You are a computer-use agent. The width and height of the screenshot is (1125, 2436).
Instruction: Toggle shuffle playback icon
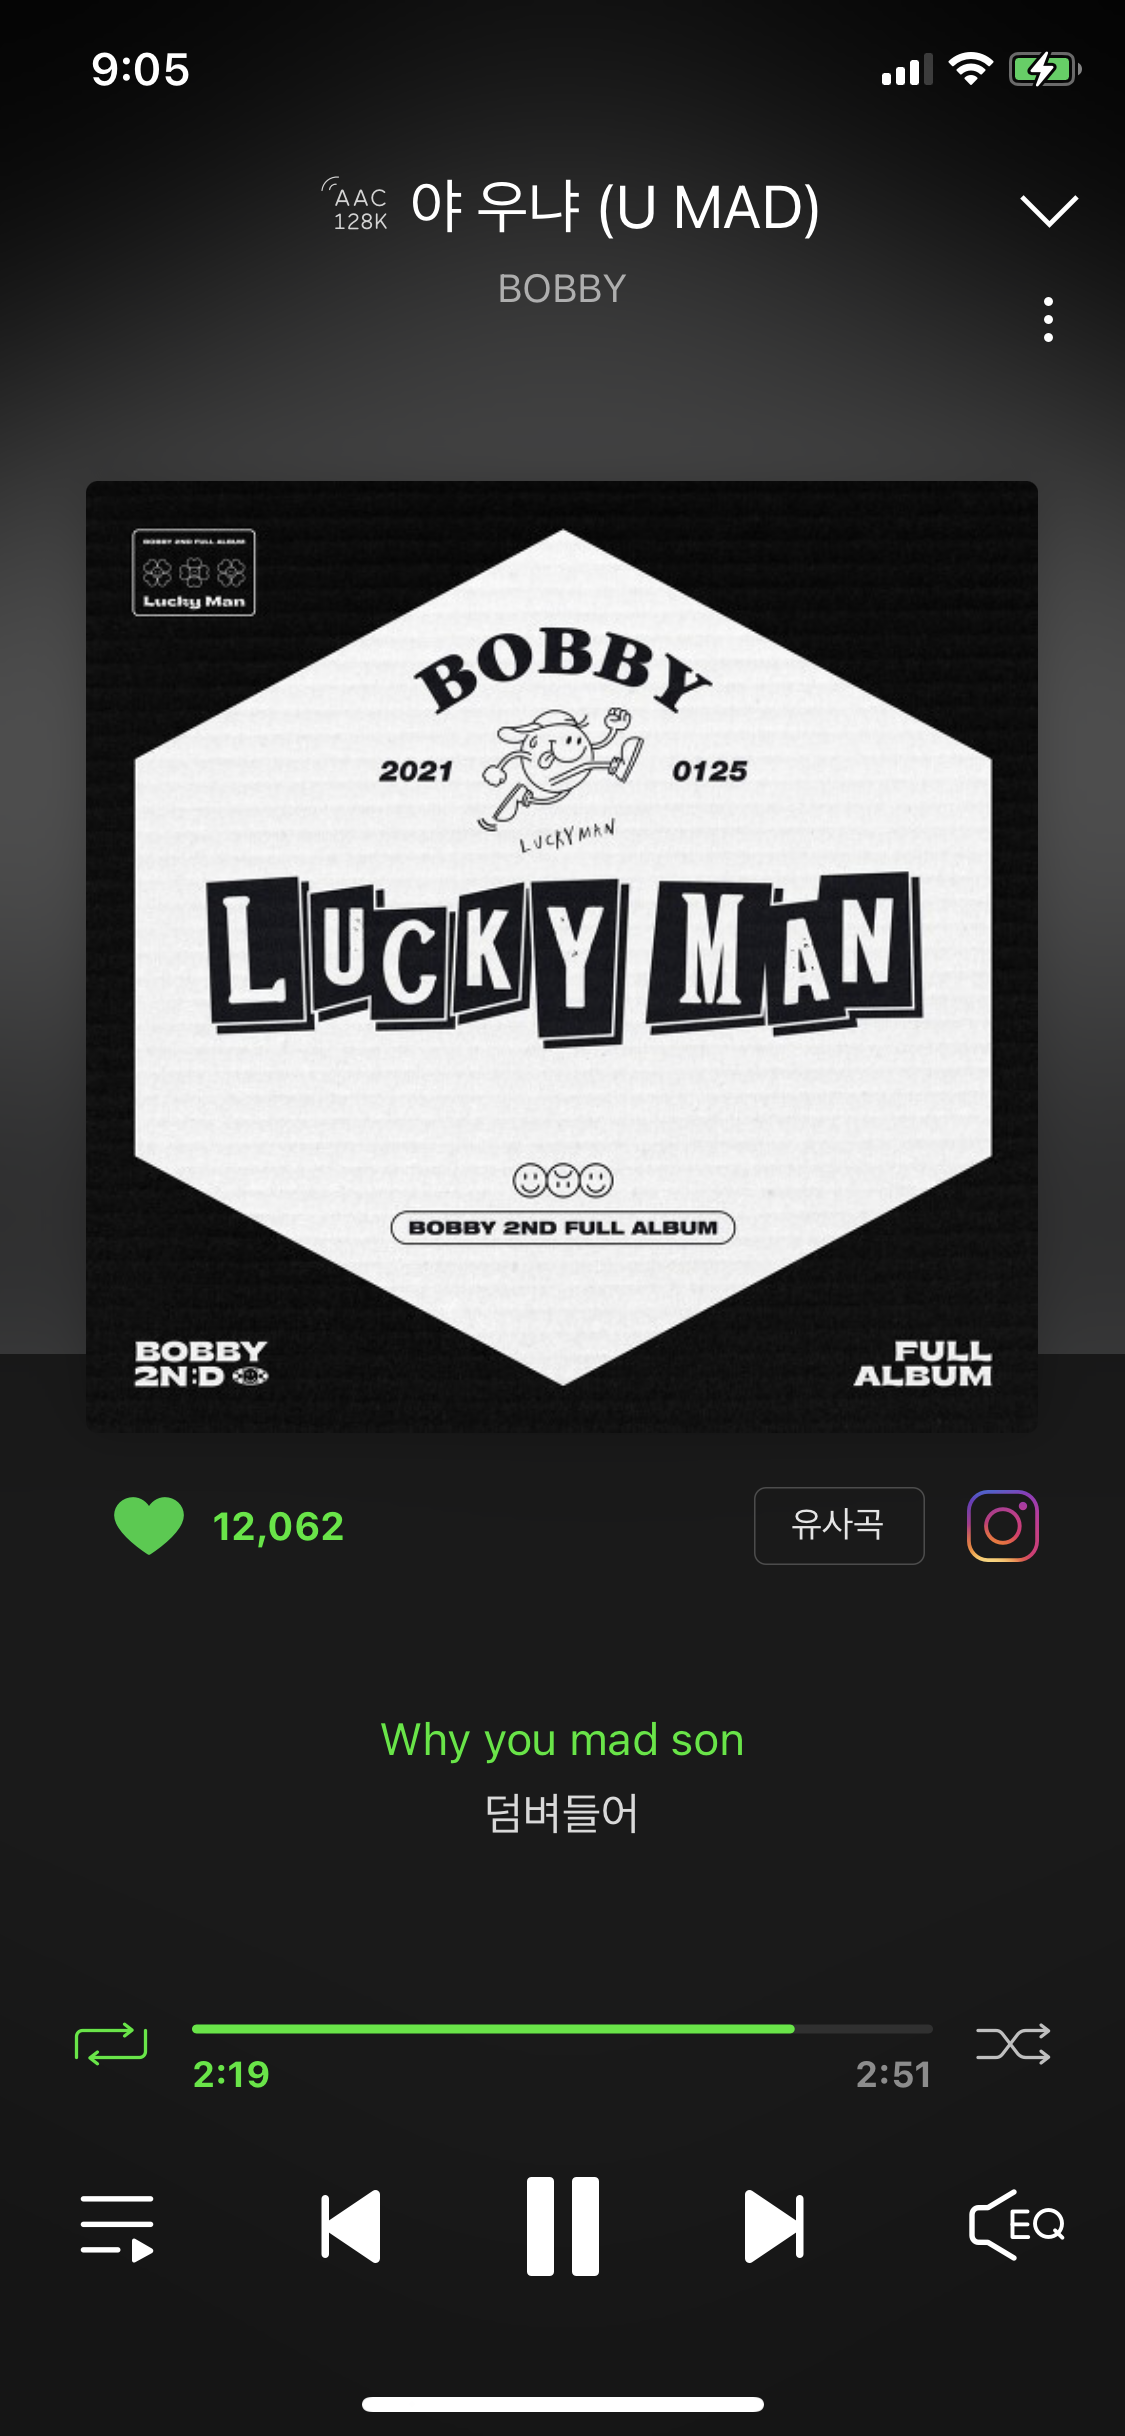click(1013, 2044)
